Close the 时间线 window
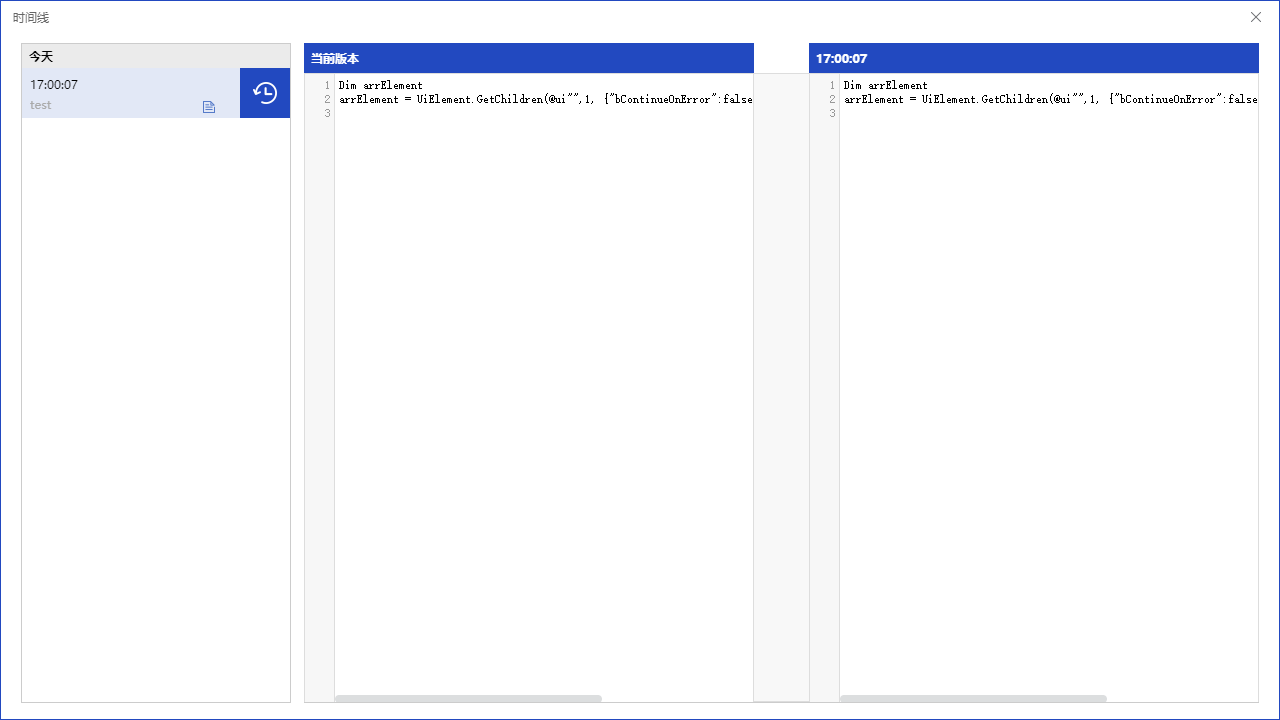1280x720 pixels. point(1256,17)
